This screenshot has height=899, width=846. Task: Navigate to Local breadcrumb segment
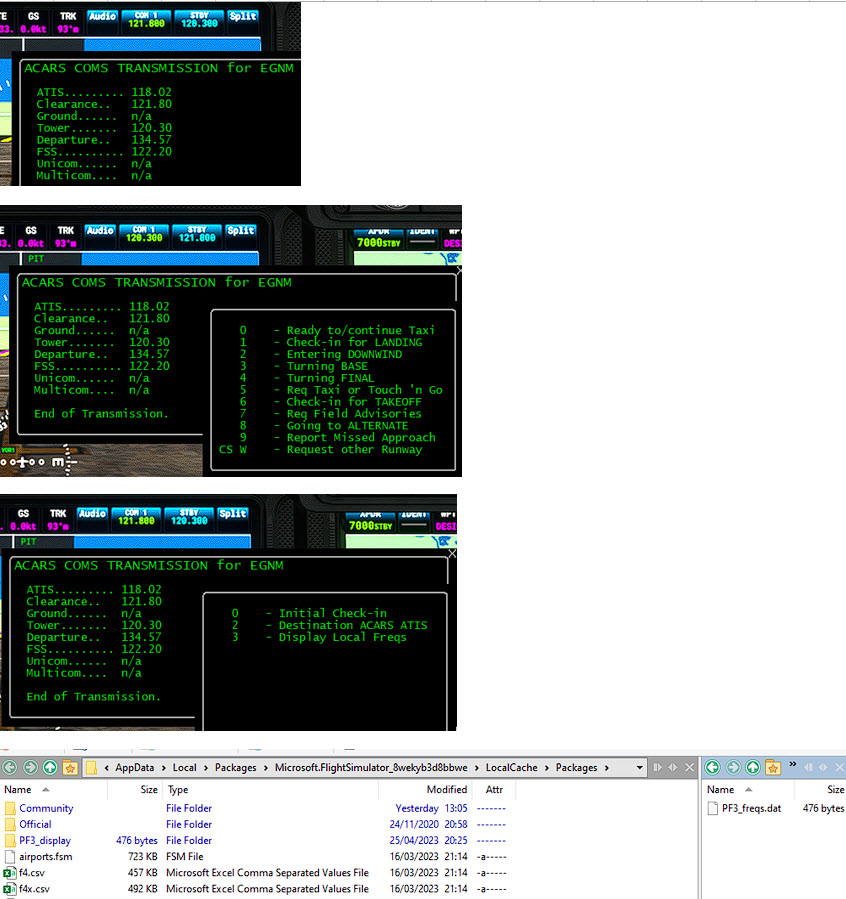click(185, 768)
